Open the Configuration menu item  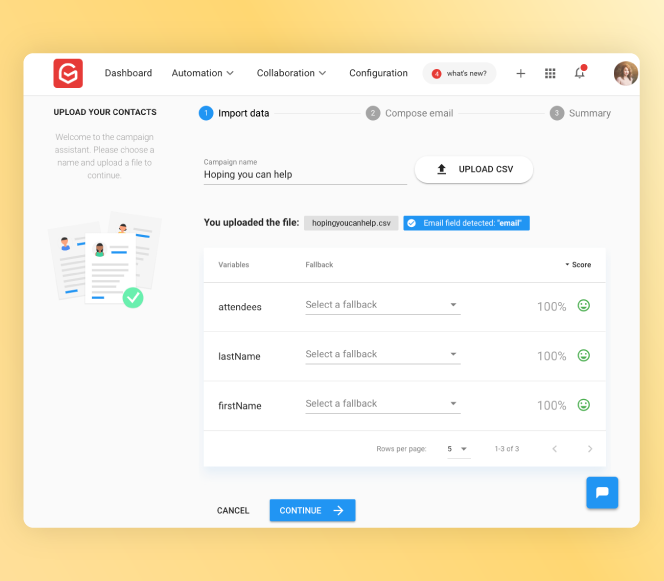coord(378,73)
